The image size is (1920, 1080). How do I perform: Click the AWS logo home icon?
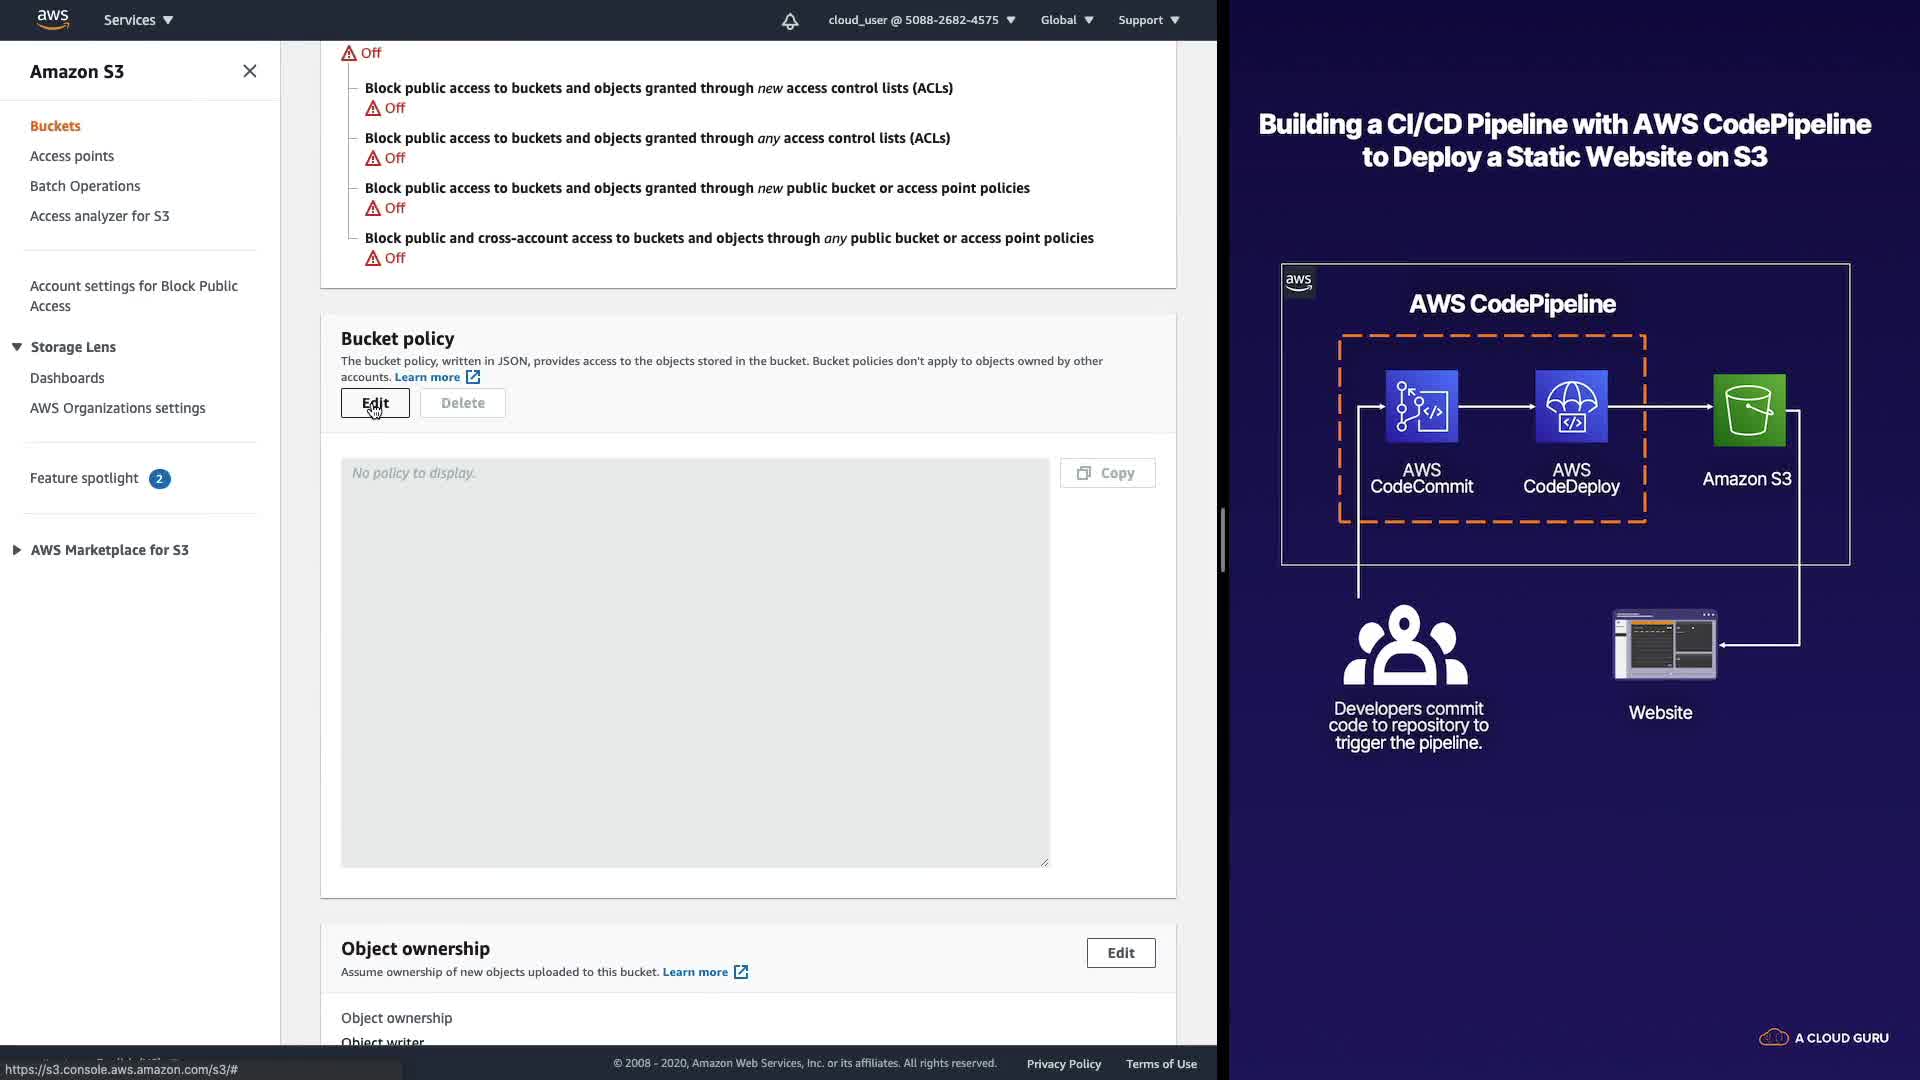(52, 19)
